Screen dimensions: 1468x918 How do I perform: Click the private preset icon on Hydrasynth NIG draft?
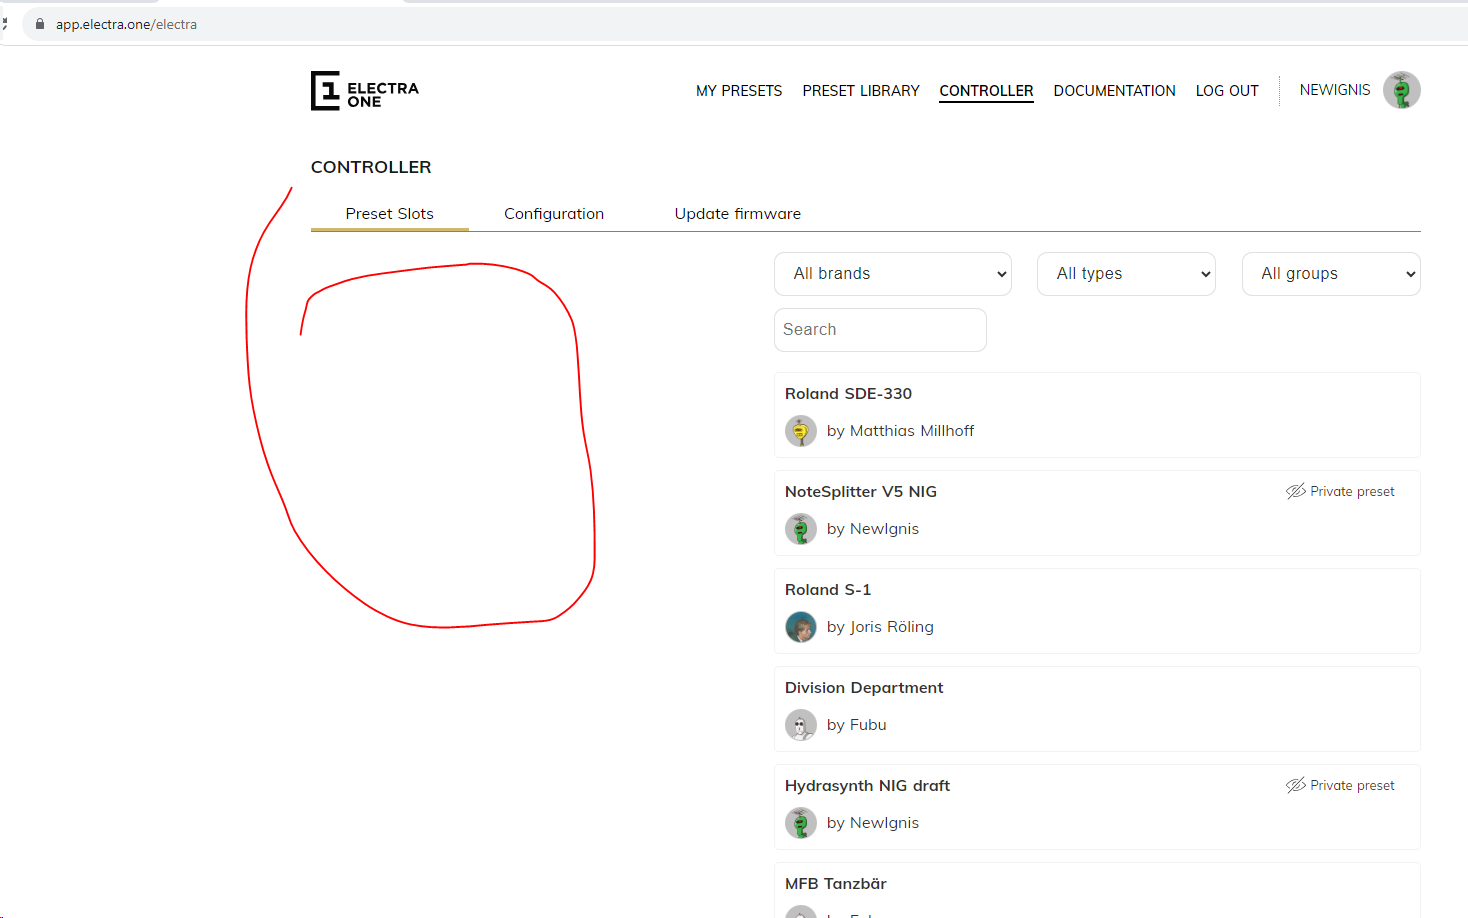click(1296, 785)
